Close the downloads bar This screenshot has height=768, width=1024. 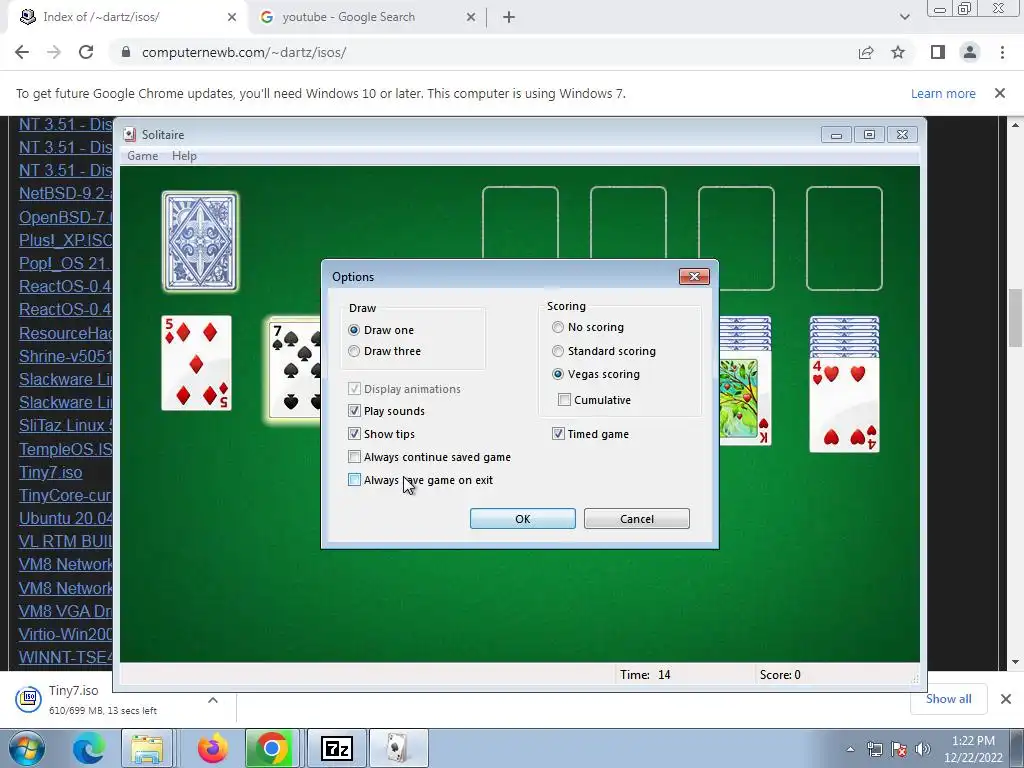click(x=1006, y=699)
